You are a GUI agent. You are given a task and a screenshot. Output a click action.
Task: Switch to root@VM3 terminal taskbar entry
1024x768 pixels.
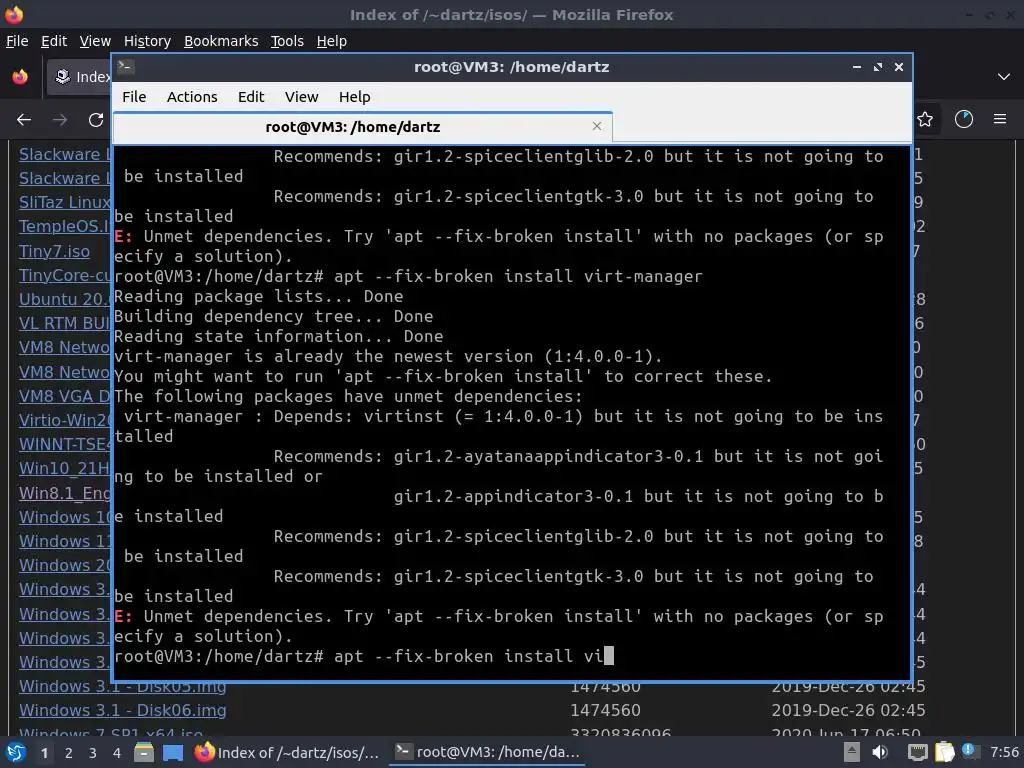pyautogui.click(x=487, y=752)
